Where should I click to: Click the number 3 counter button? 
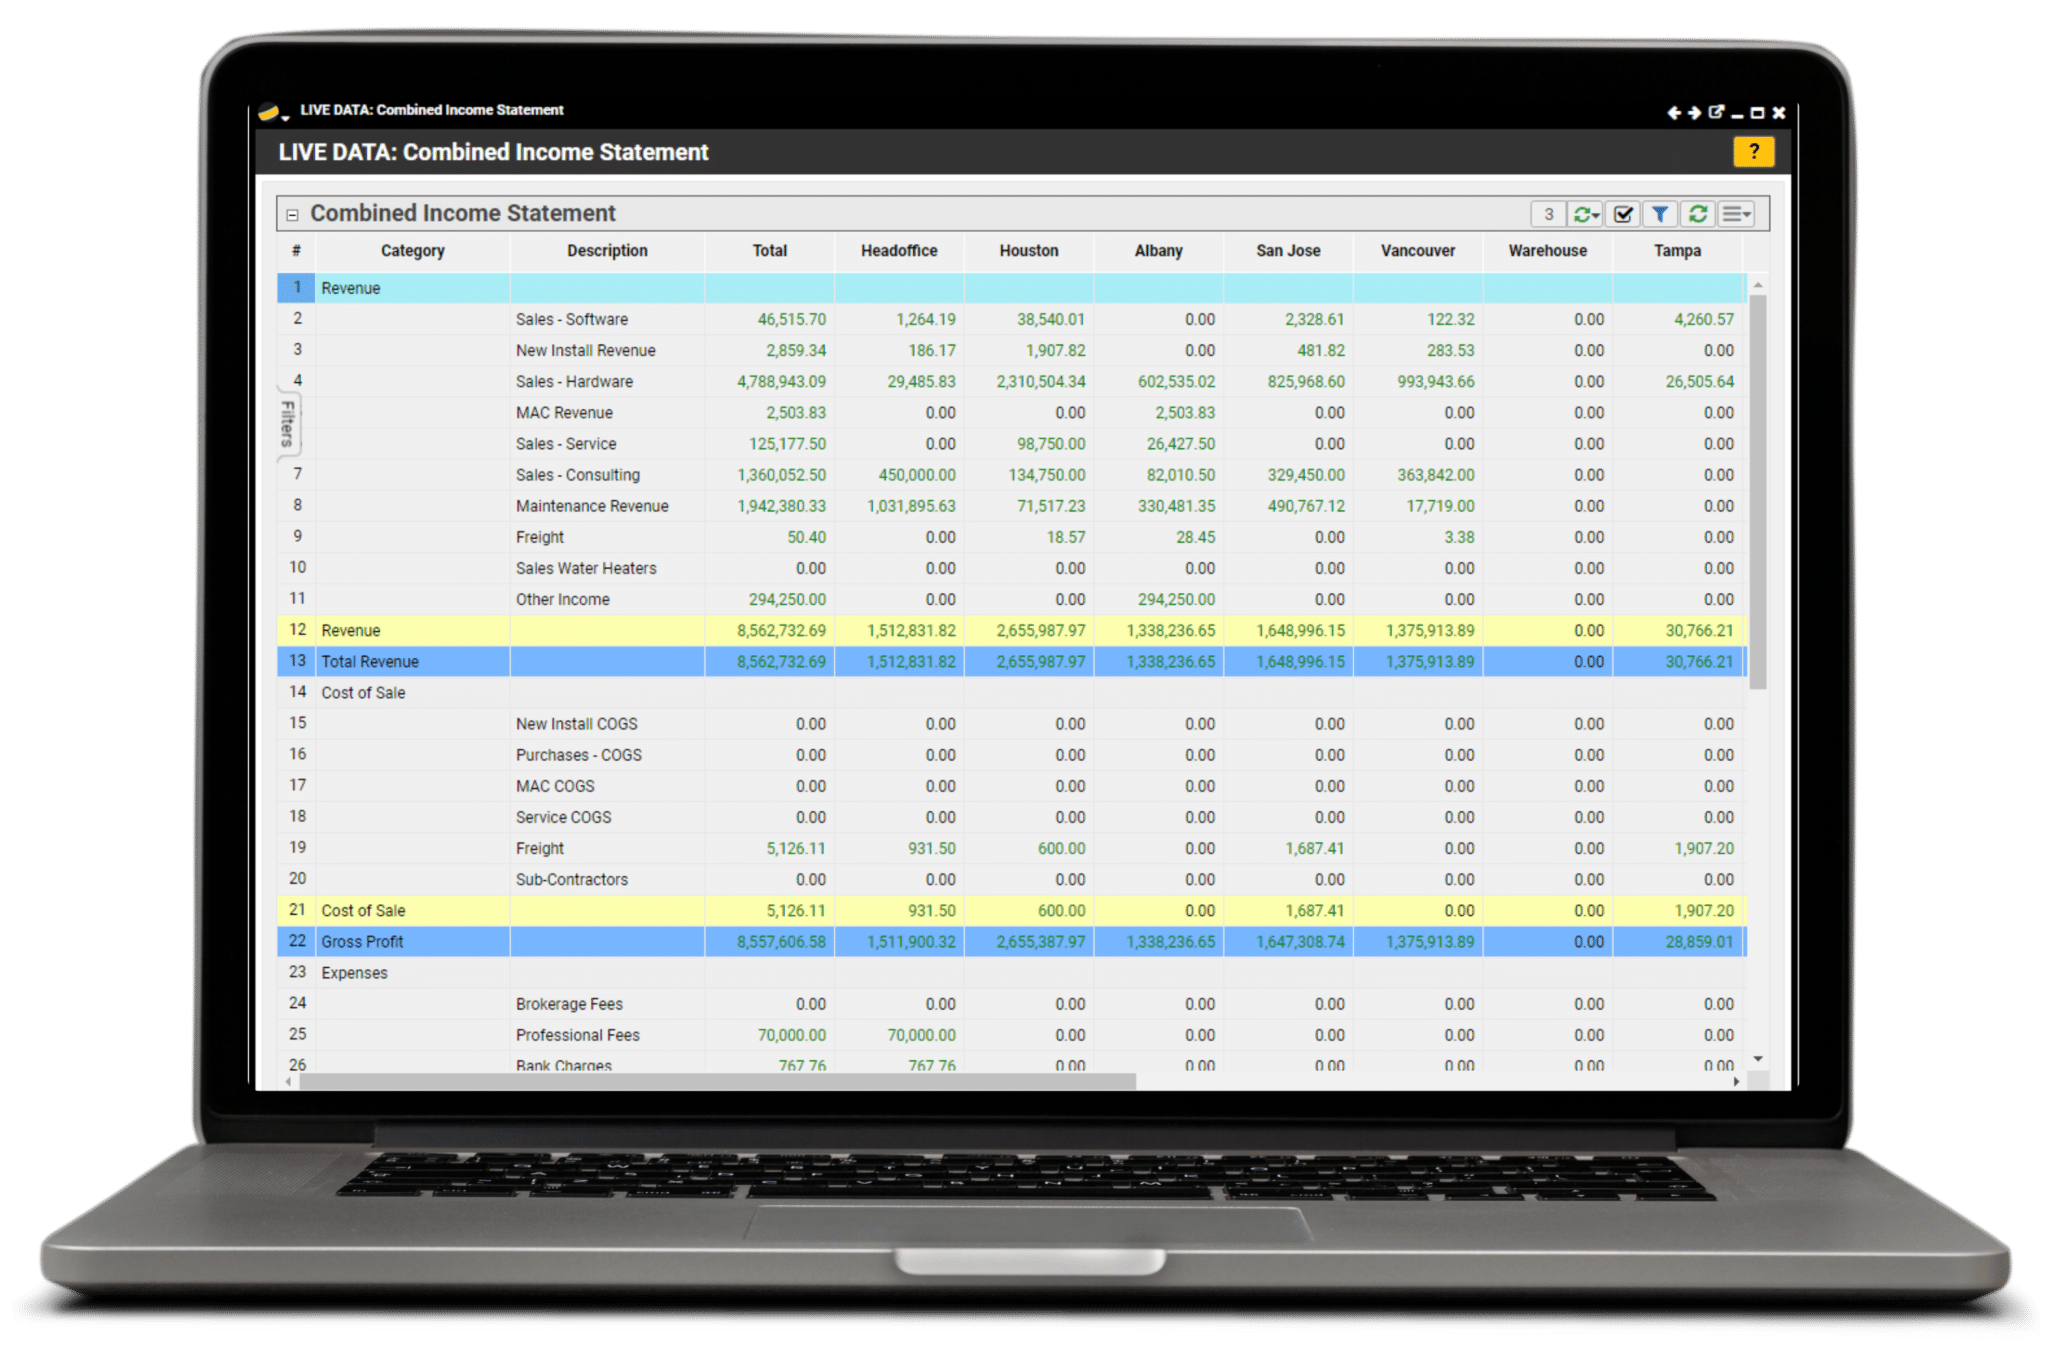(x=1548, y=214)
